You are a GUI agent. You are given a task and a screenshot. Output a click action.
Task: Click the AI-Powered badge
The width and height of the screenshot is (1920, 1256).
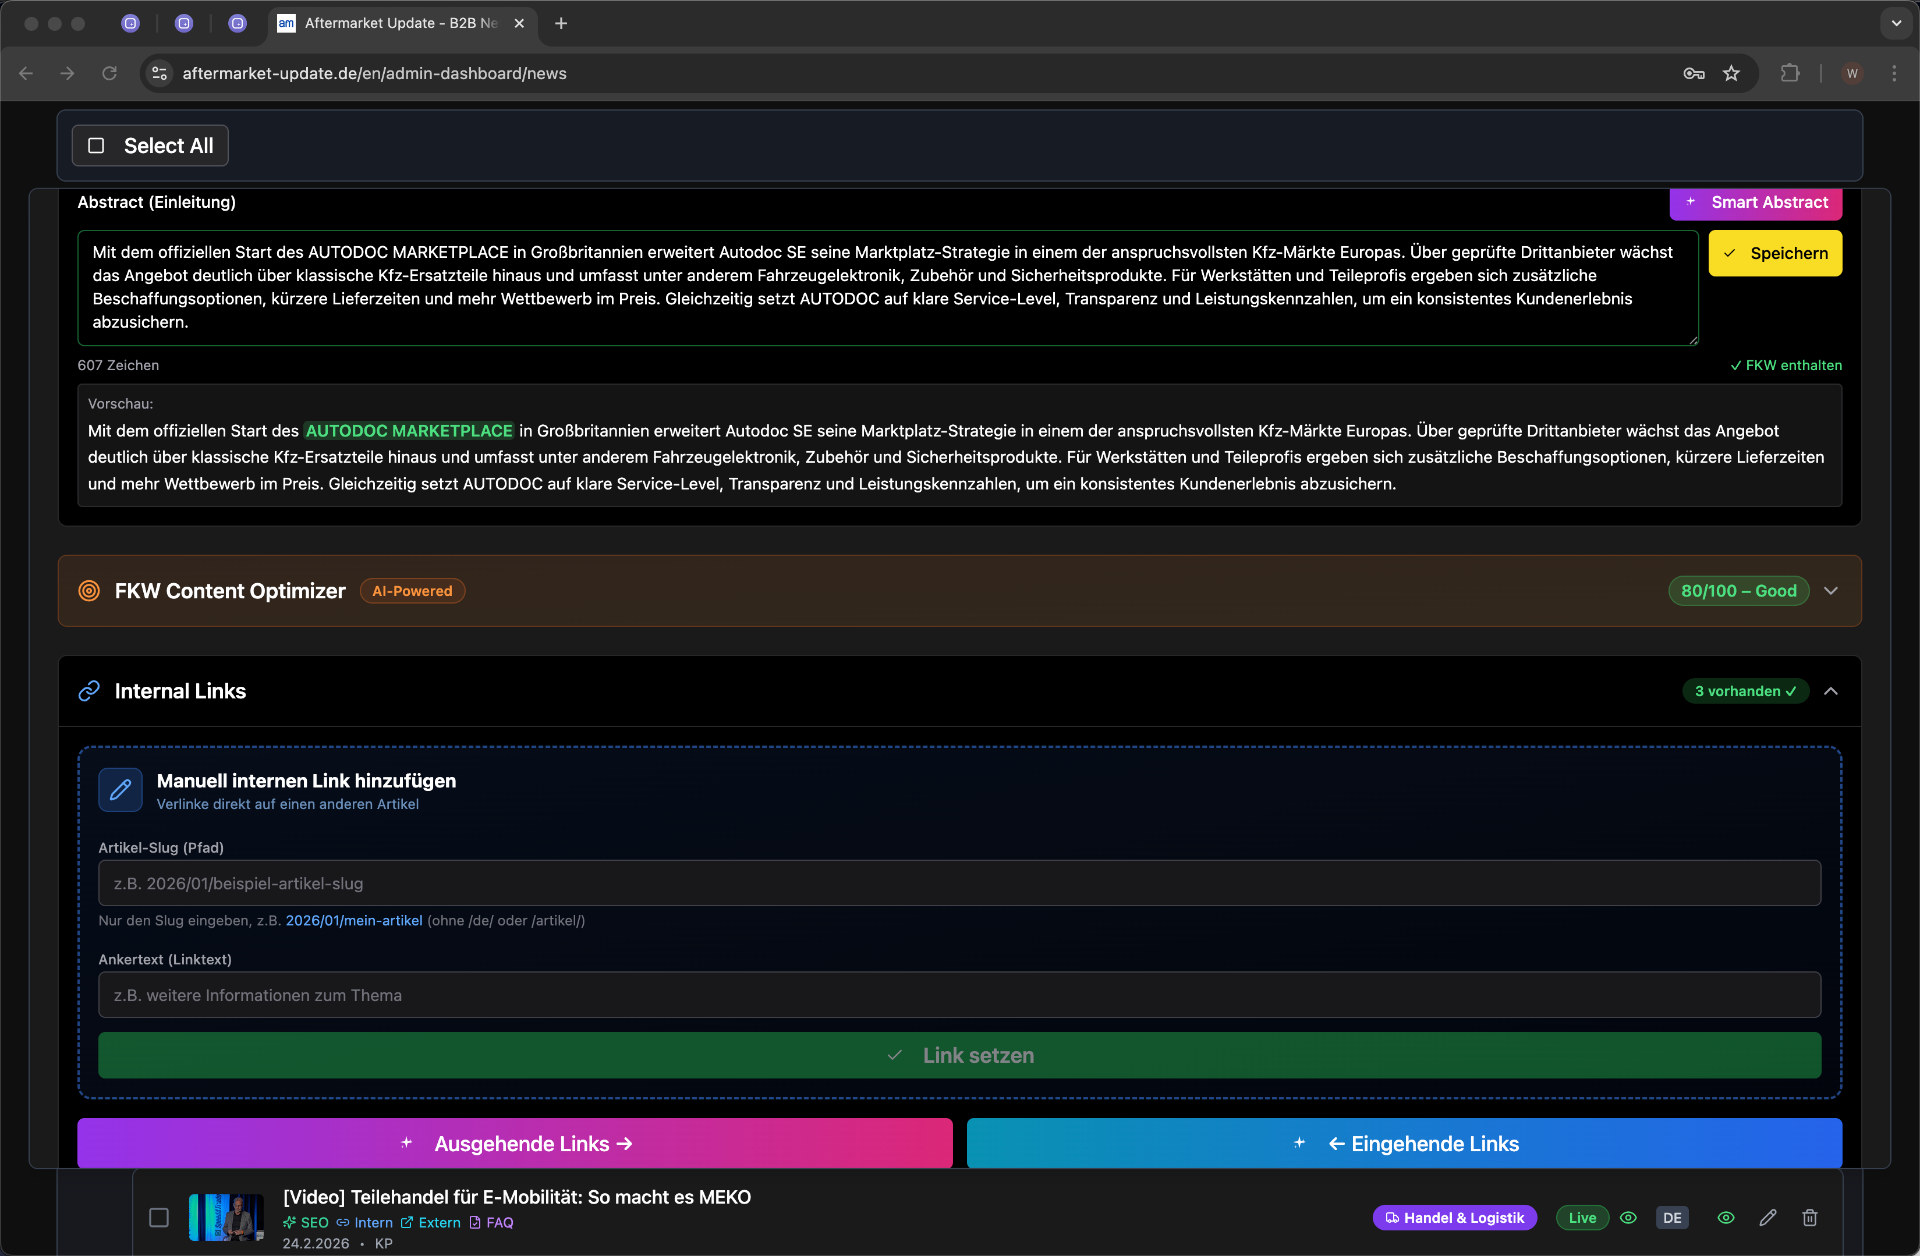click(412, 591)
